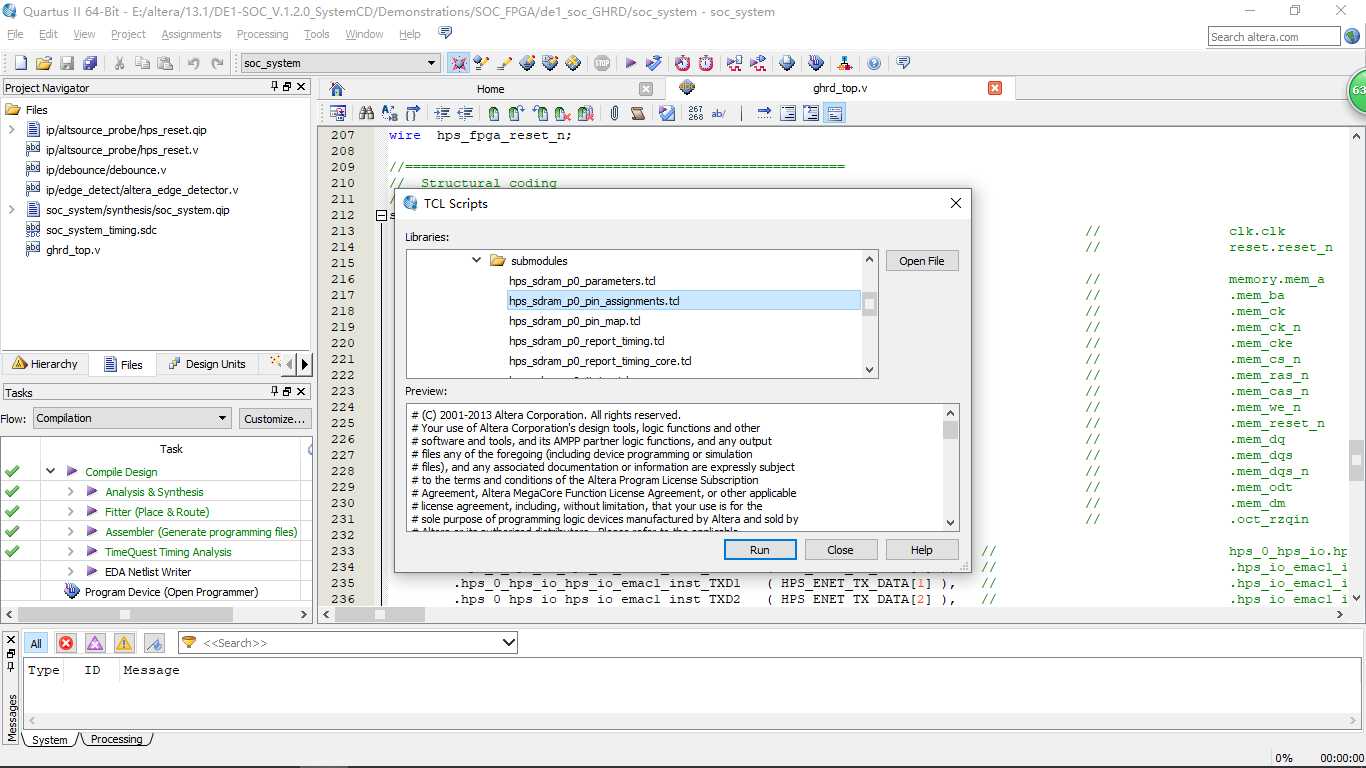1366x768 pixels.
Task: Click the Libraries list vertical scrollbar
Action: click(870, 314)
